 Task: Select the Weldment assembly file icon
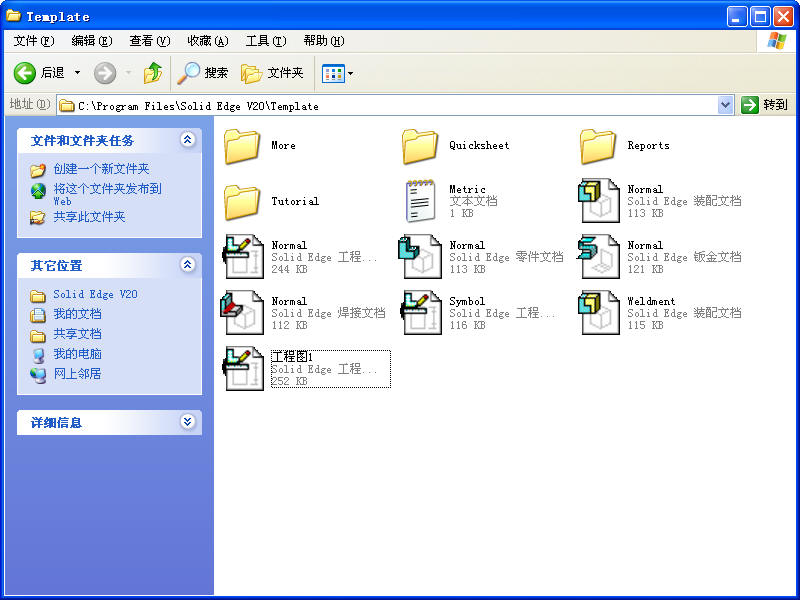pos(599,313)
